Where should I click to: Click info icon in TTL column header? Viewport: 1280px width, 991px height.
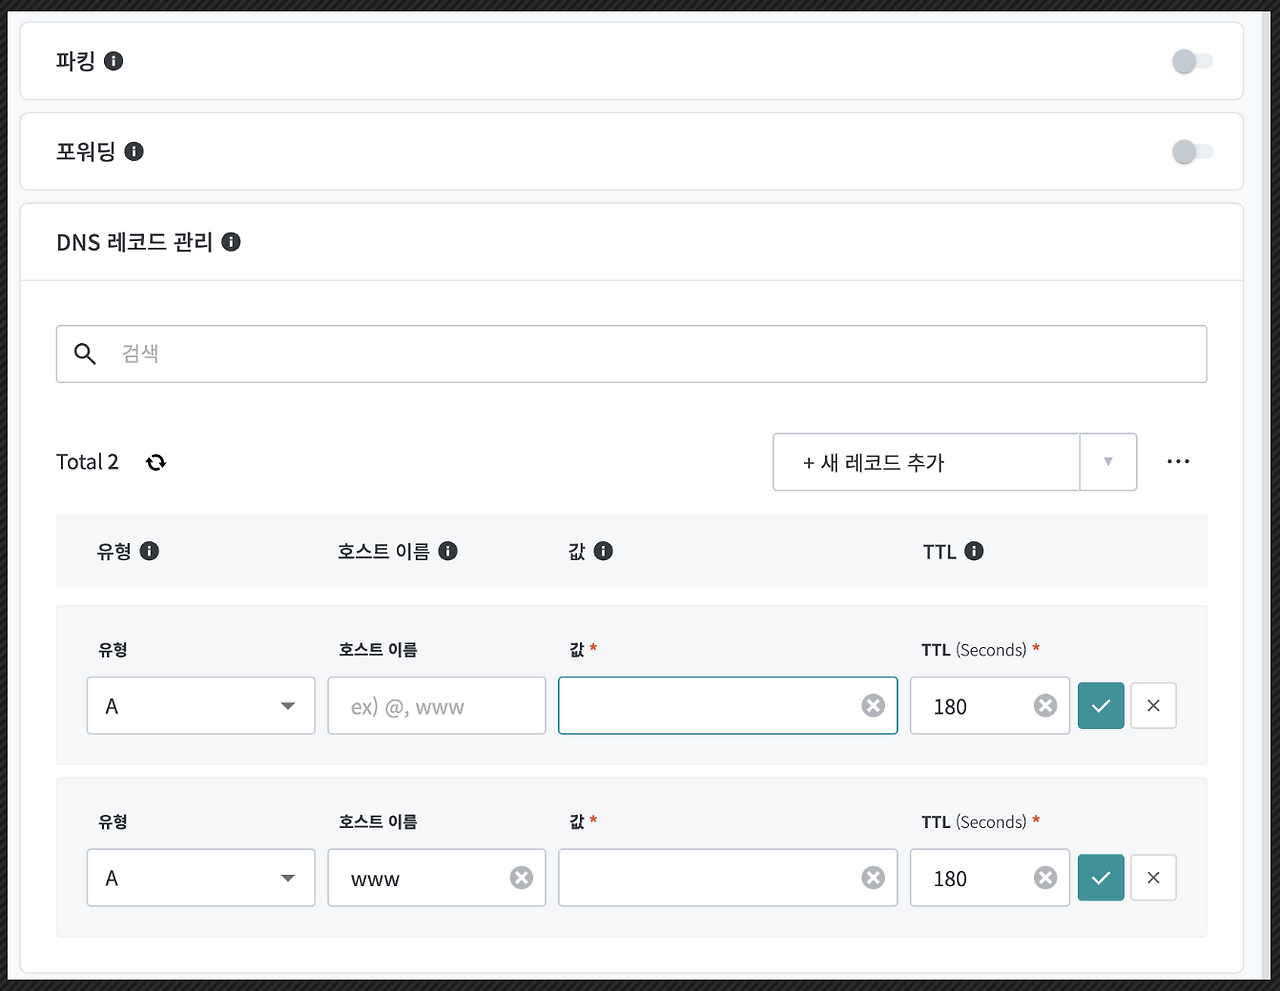click(974, 551)
